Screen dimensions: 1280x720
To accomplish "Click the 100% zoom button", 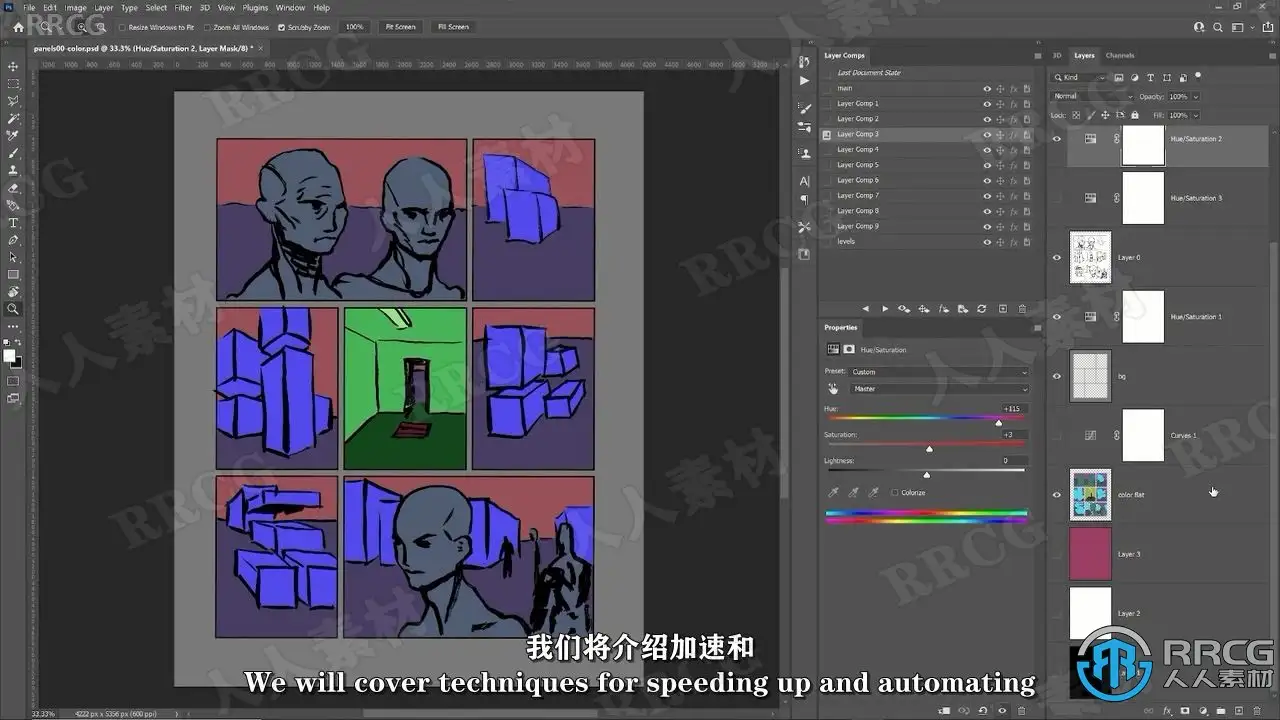I will click(354, 27).
